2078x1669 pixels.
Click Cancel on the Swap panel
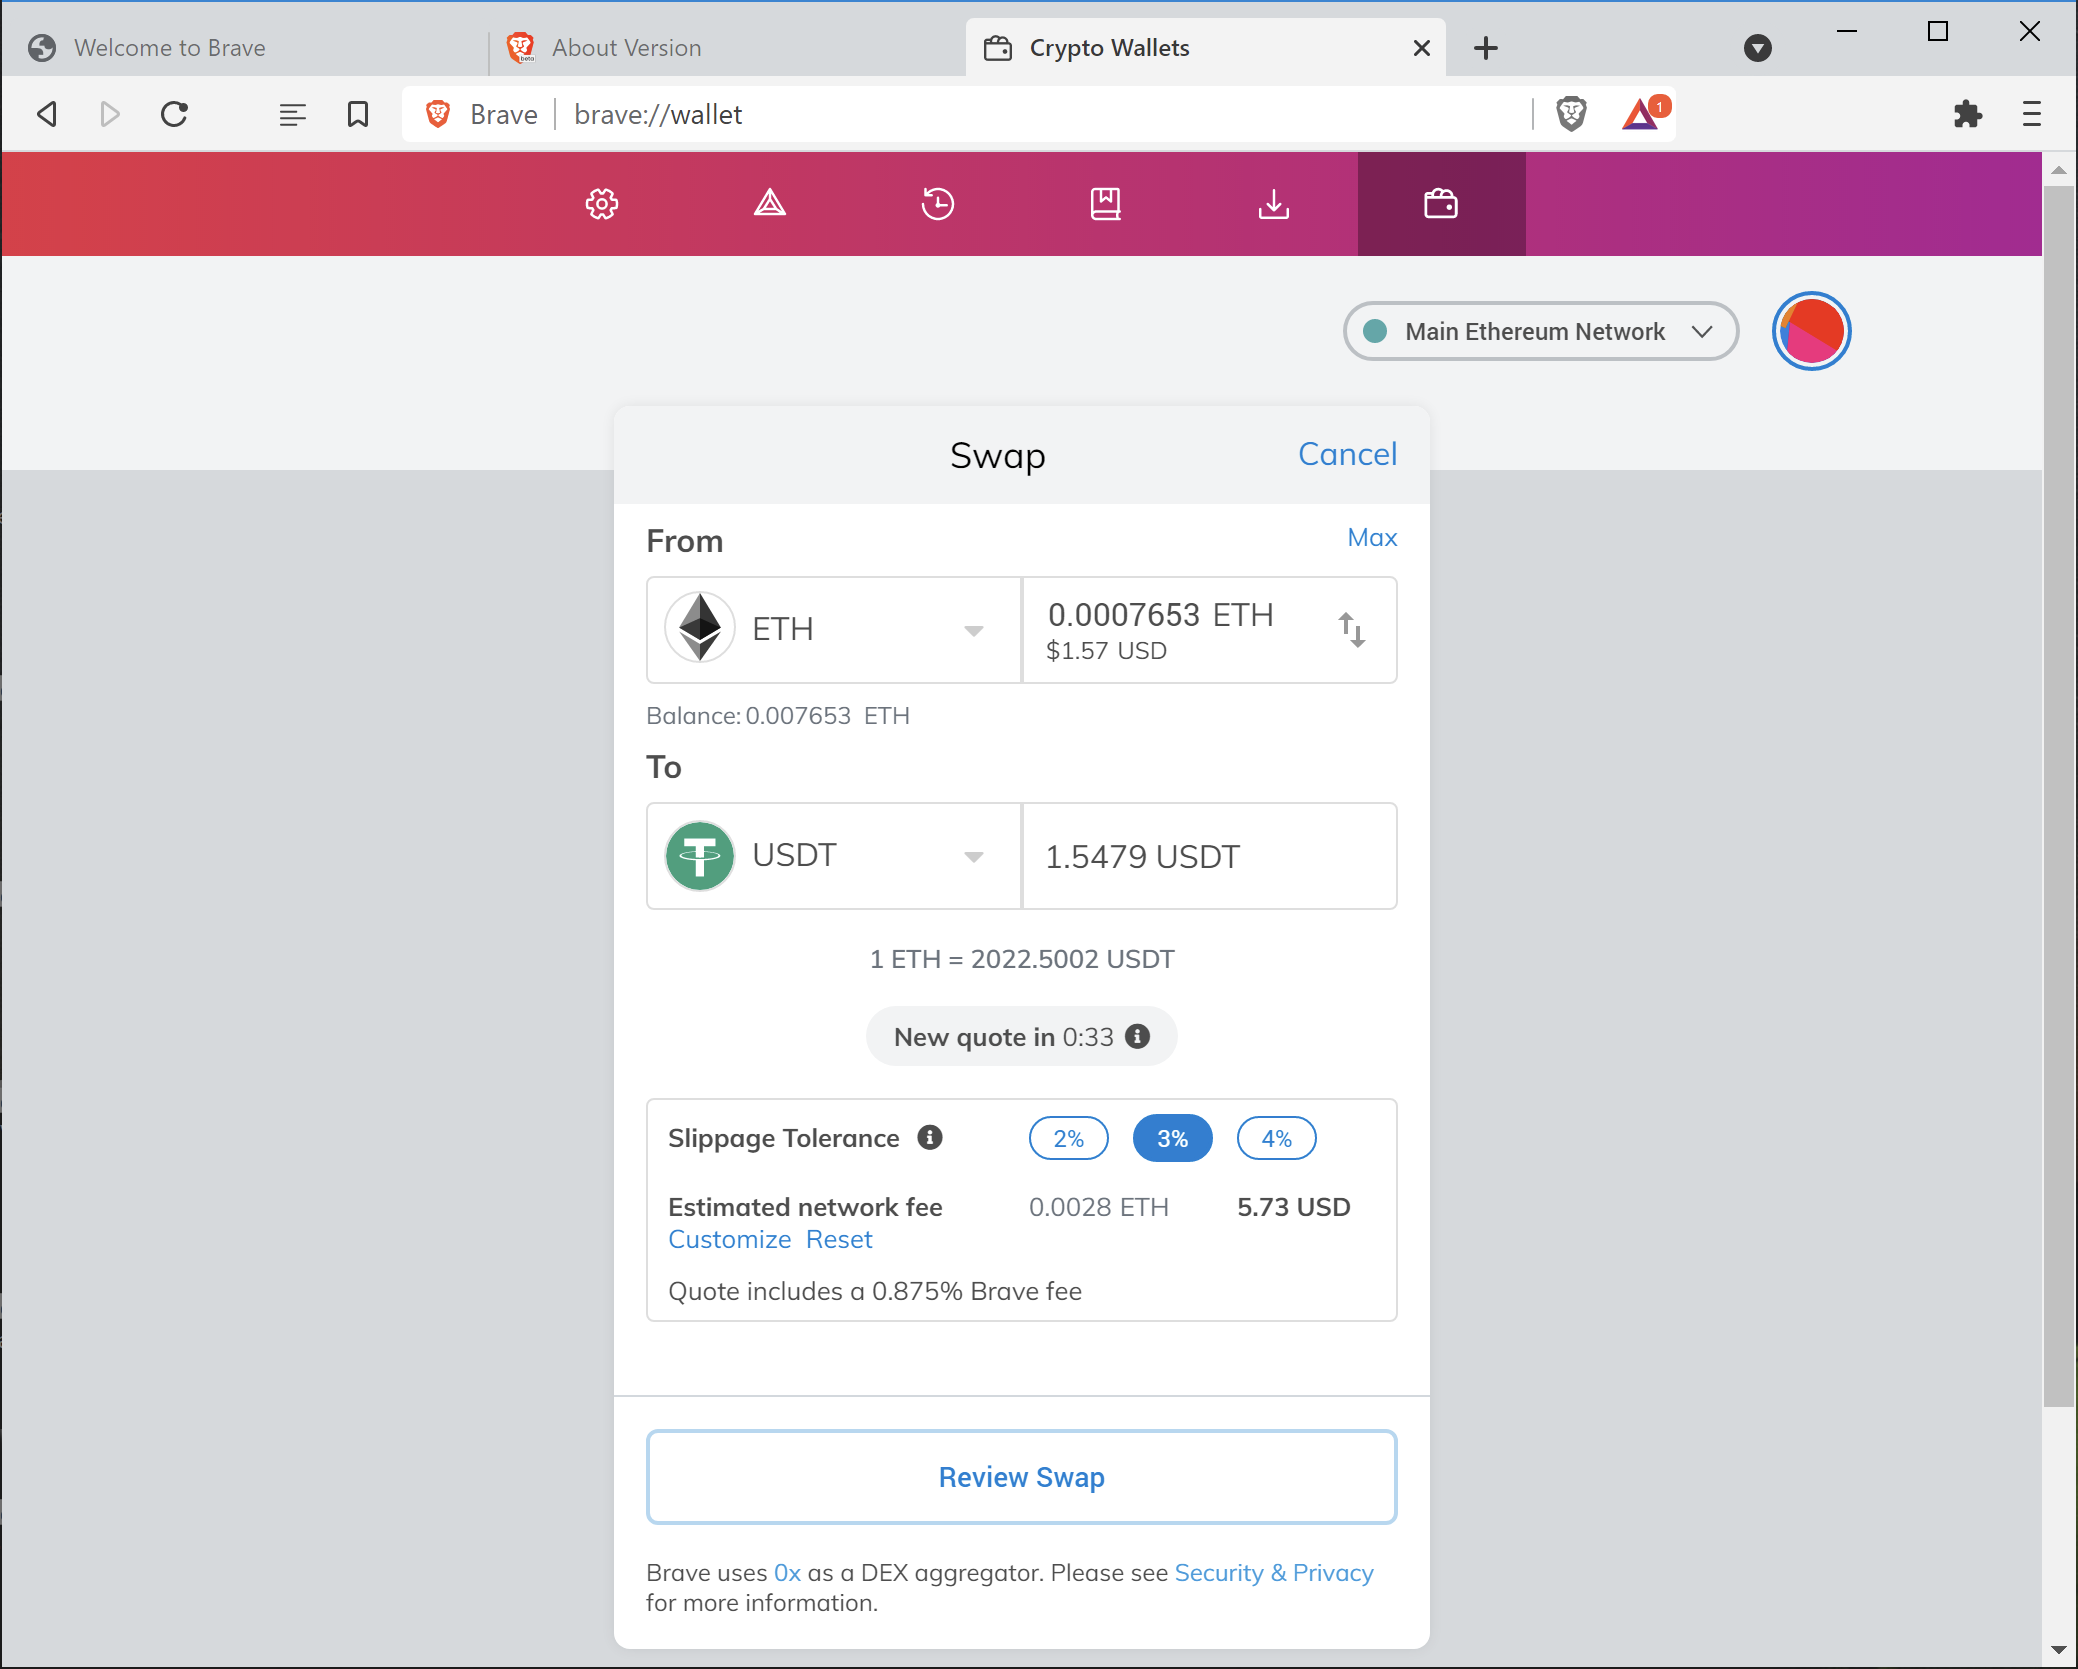[x=1347, y=454]
